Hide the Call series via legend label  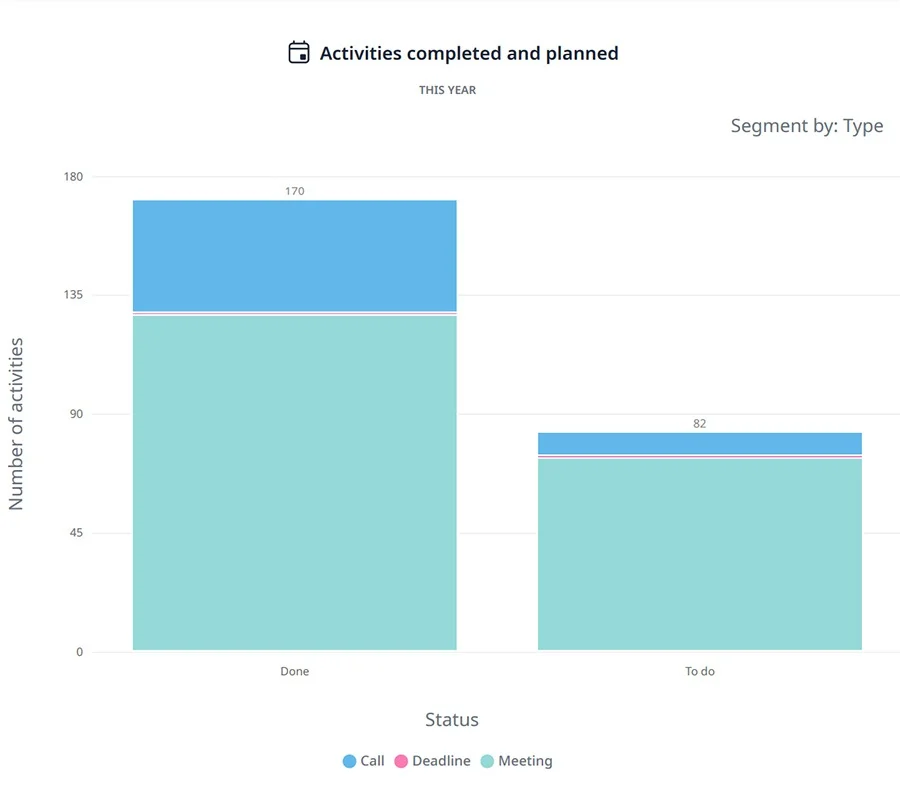pyautogui.click(x=372, y=761)
